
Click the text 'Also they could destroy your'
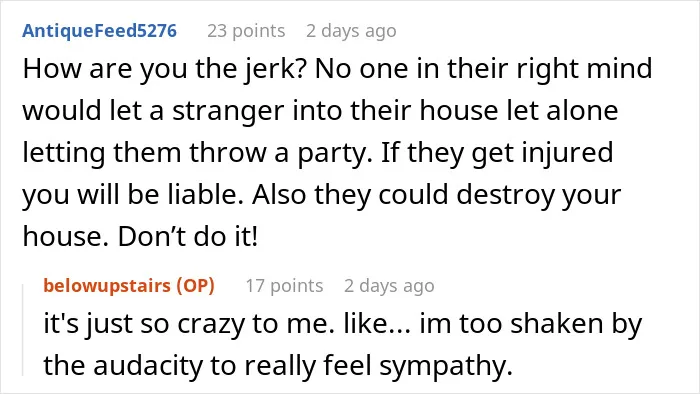point(436,195)
